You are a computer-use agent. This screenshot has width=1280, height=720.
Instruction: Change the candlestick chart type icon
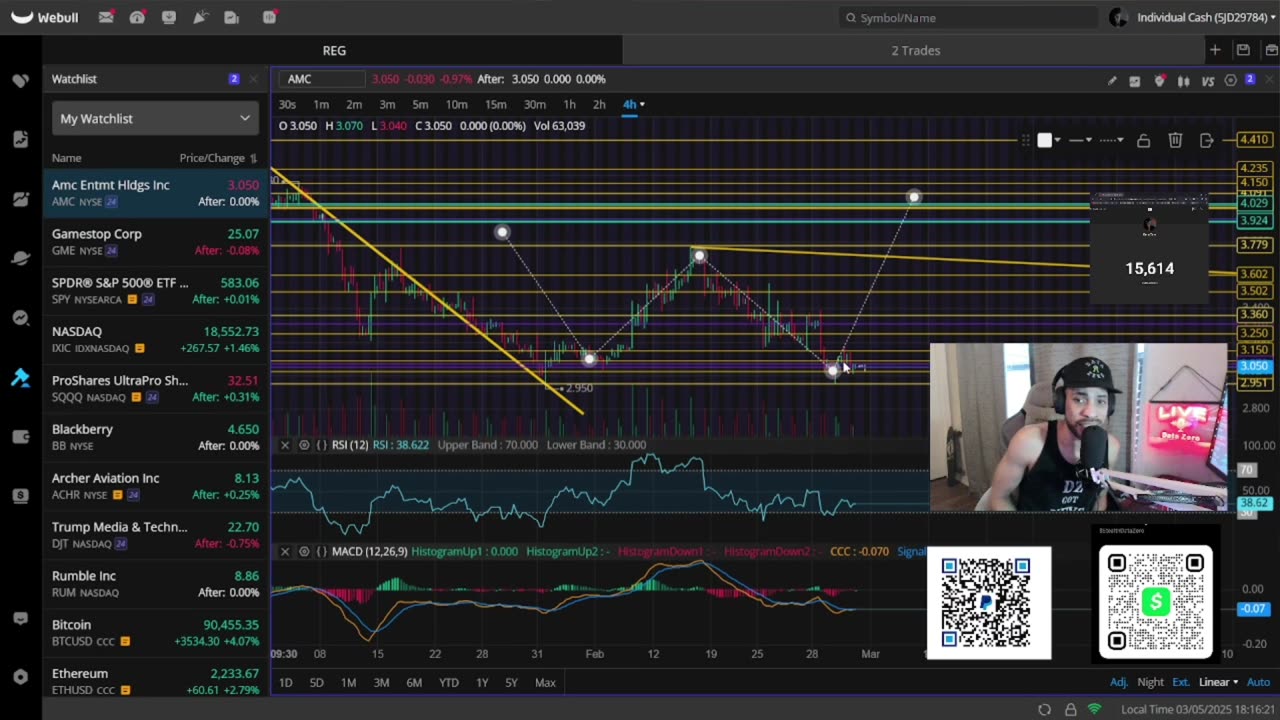coord(1184,81)
